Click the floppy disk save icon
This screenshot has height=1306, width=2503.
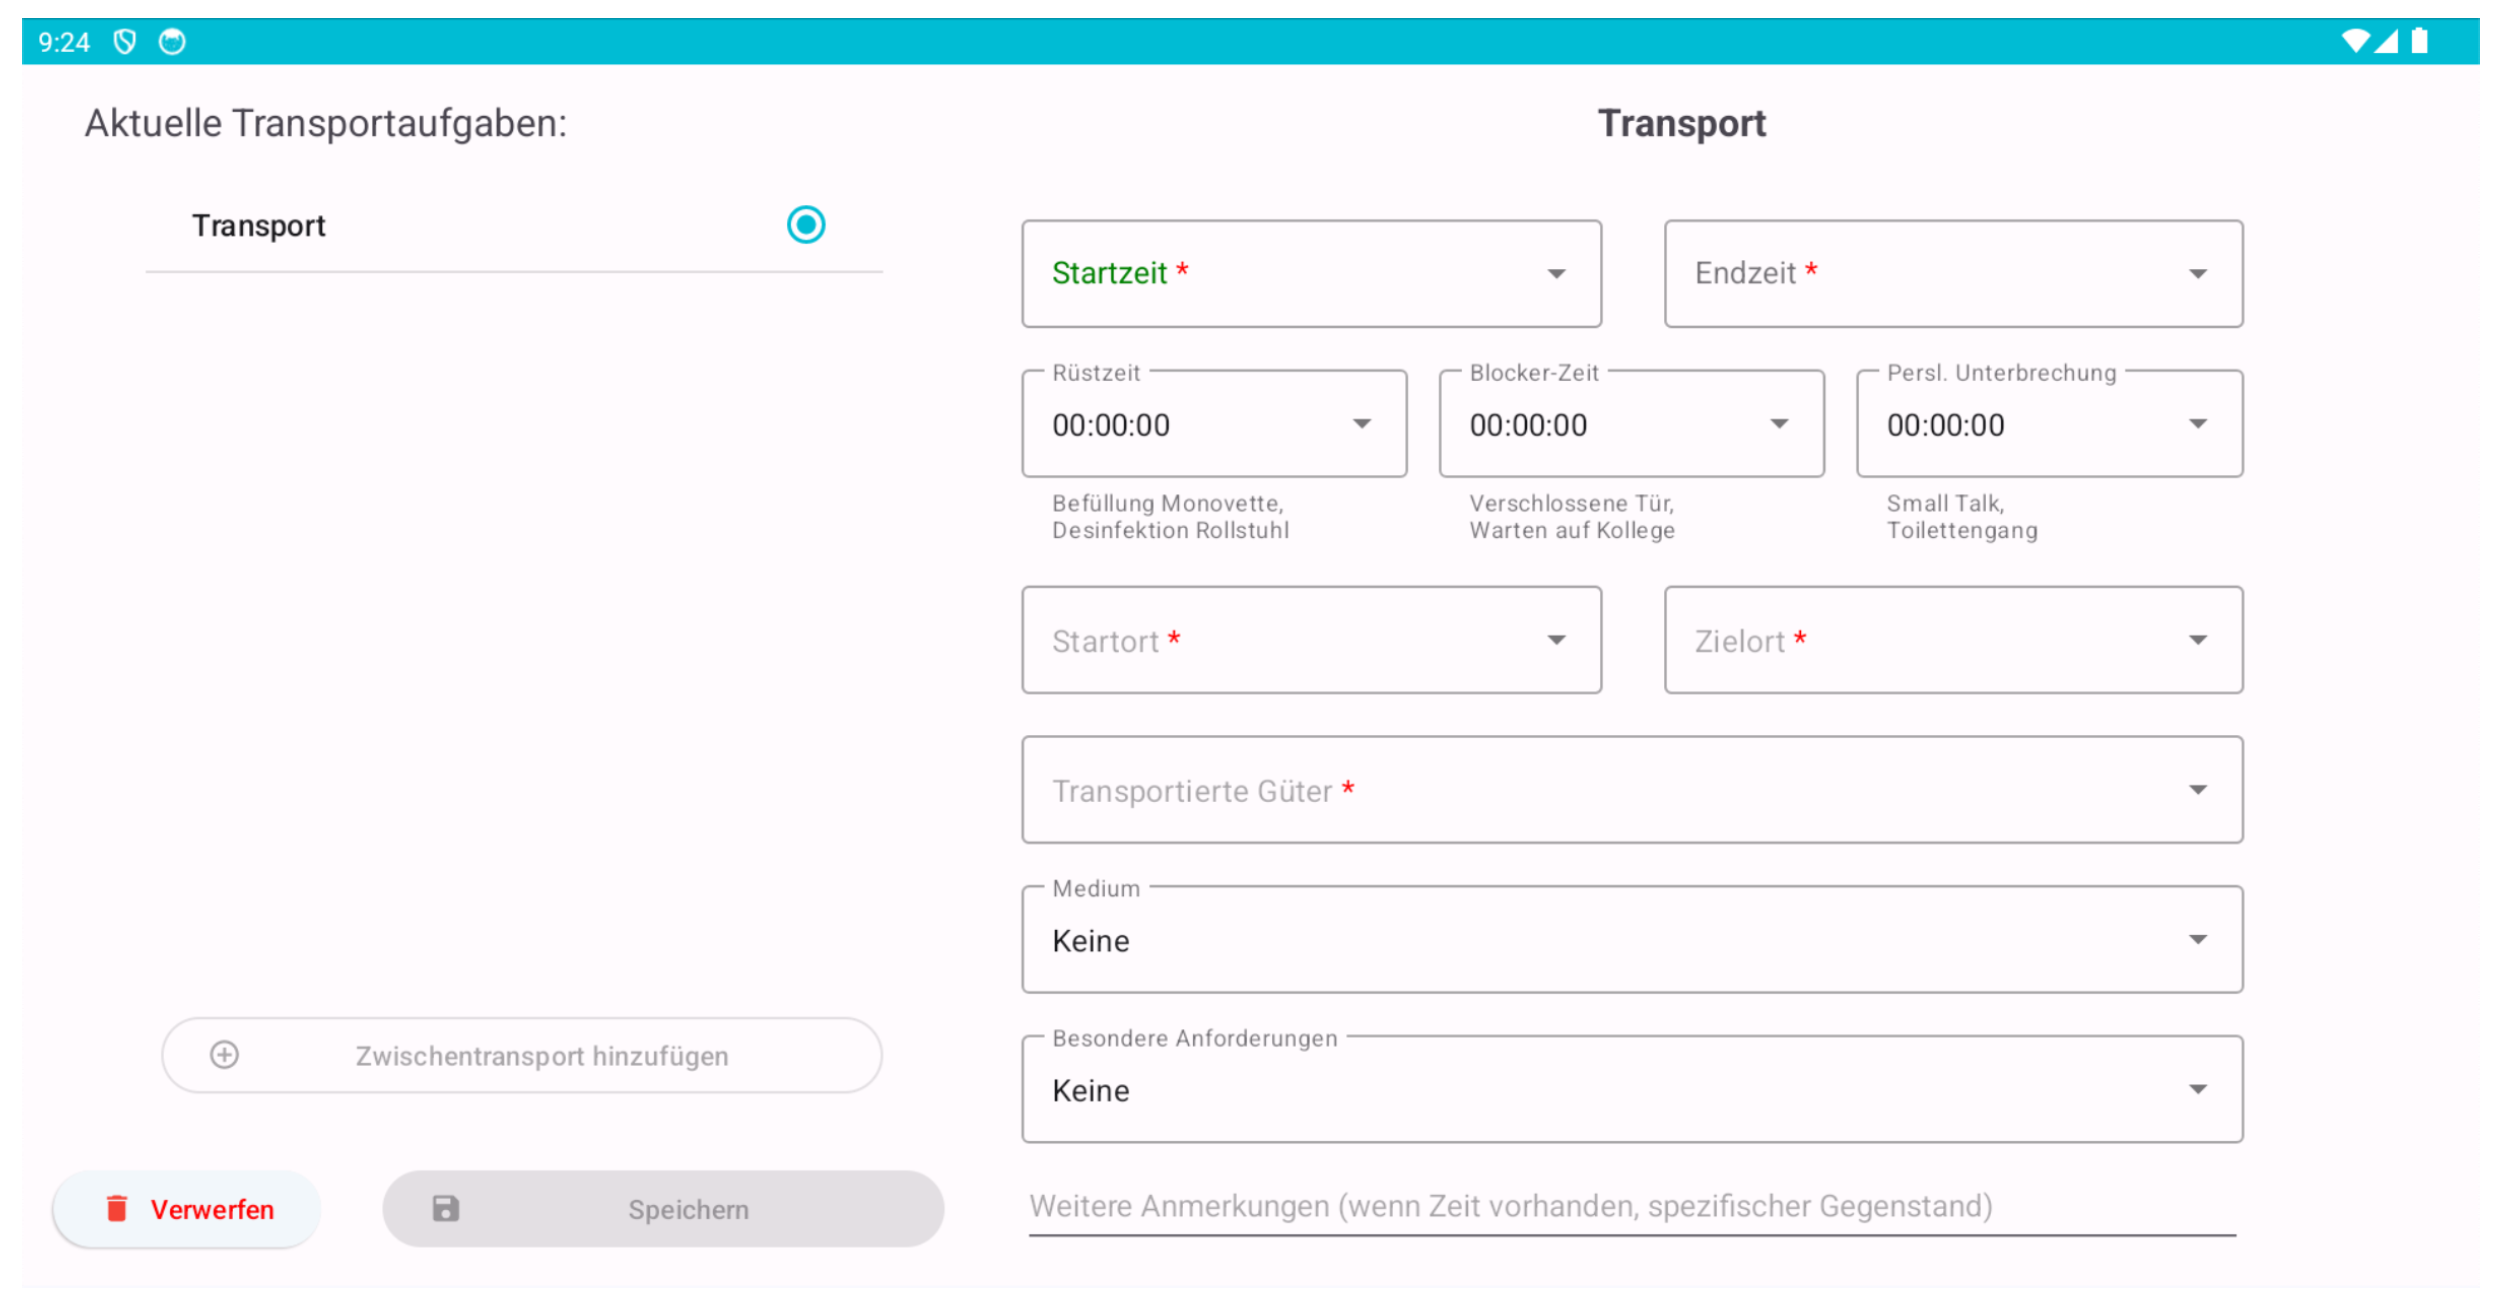446,1209
